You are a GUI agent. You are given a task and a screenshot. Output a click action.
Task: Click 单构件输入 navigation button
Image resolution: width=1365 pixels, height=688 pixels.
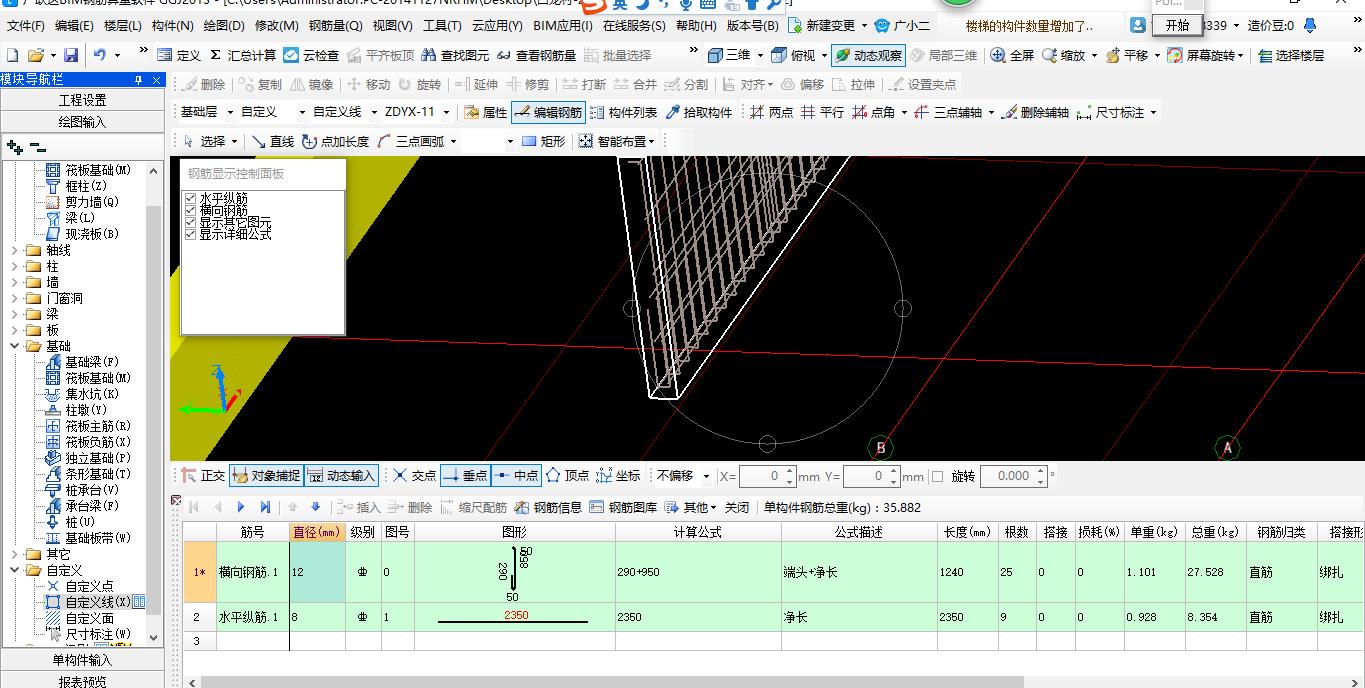[x=82, y=660]
